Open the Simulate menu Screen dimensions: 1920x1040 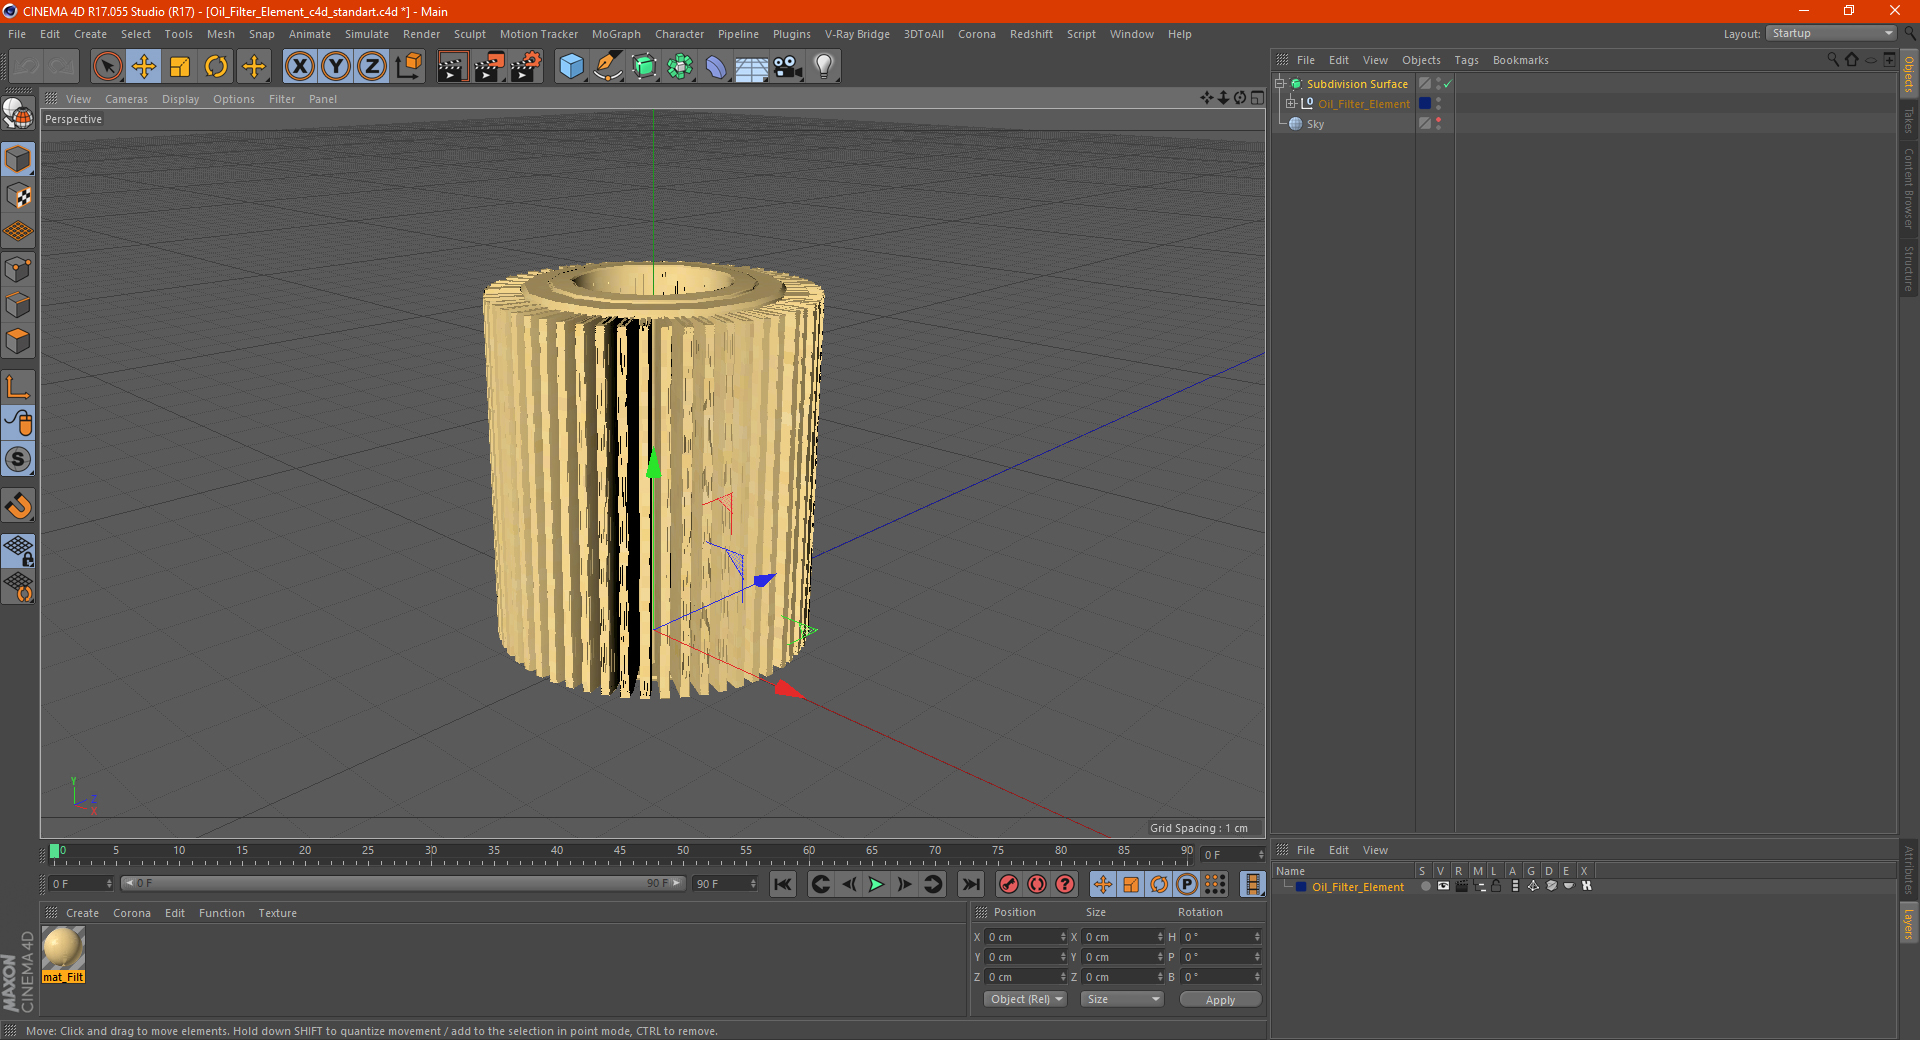tap(367, 34)
